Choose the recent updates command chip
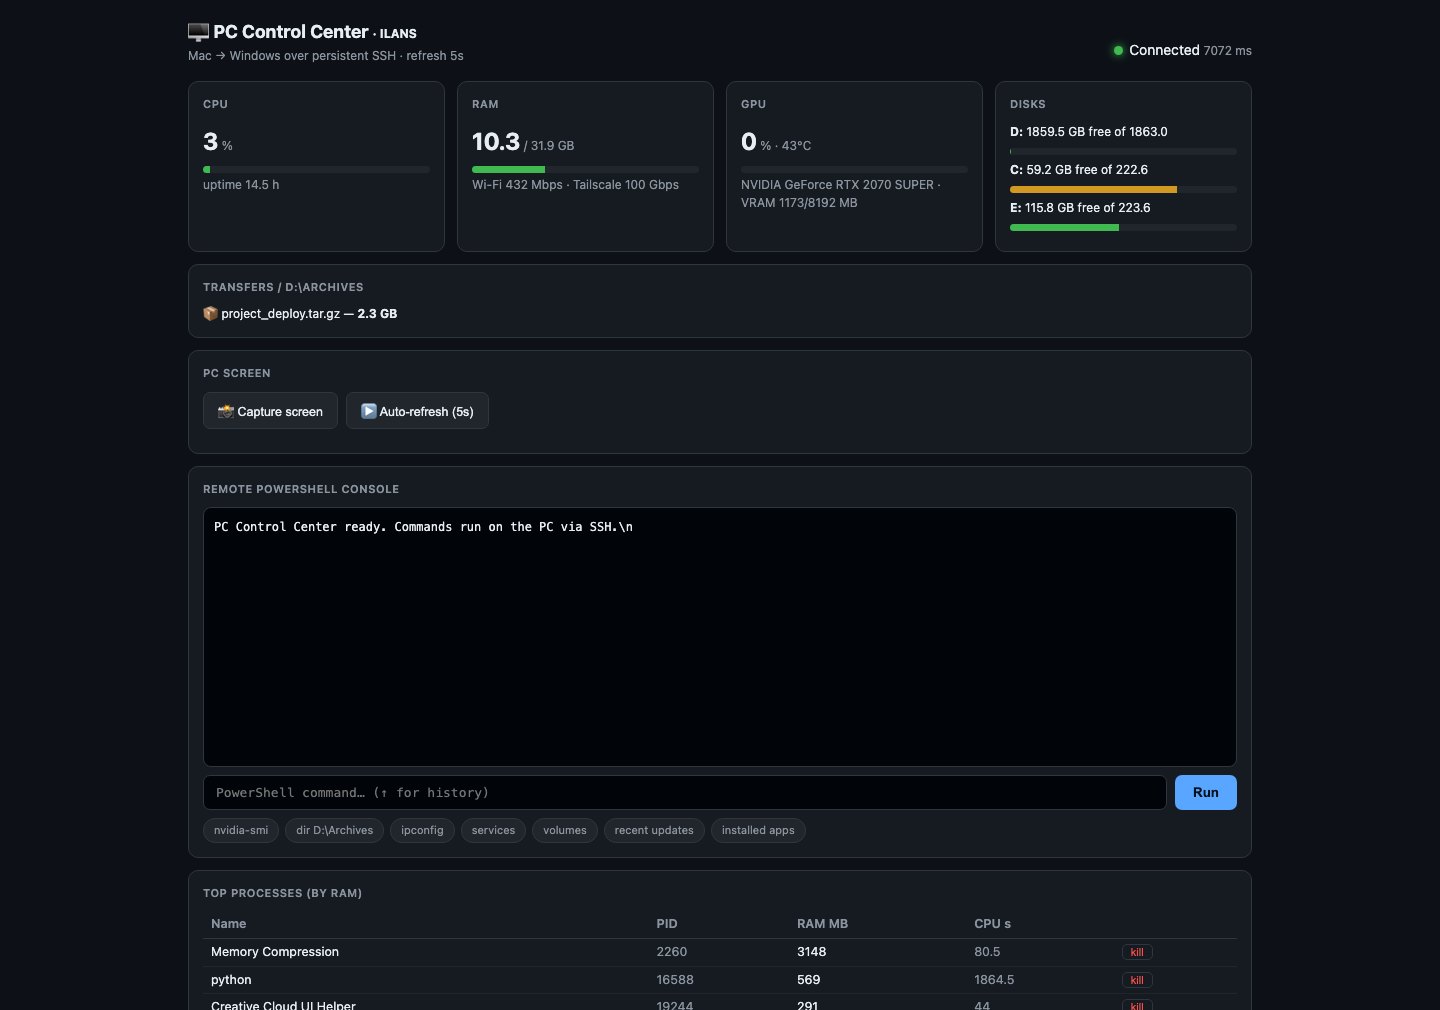The image size is (1440, 1010). [654, 830]
